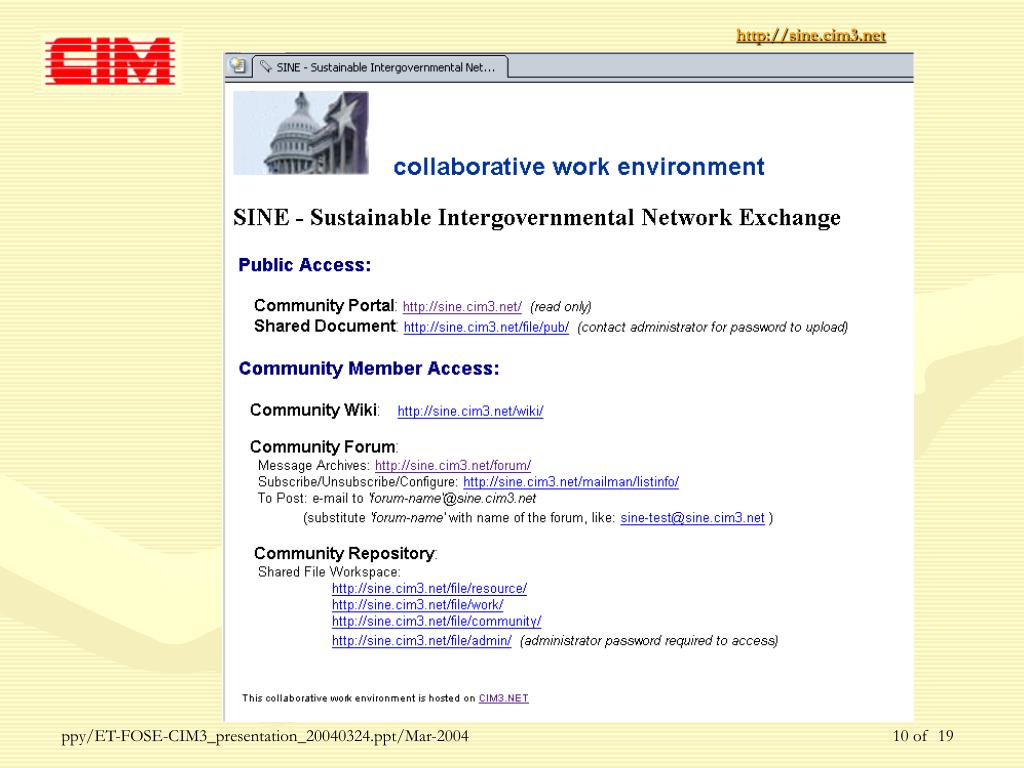Click the Capitol dome banner image

tap(301, 133)
